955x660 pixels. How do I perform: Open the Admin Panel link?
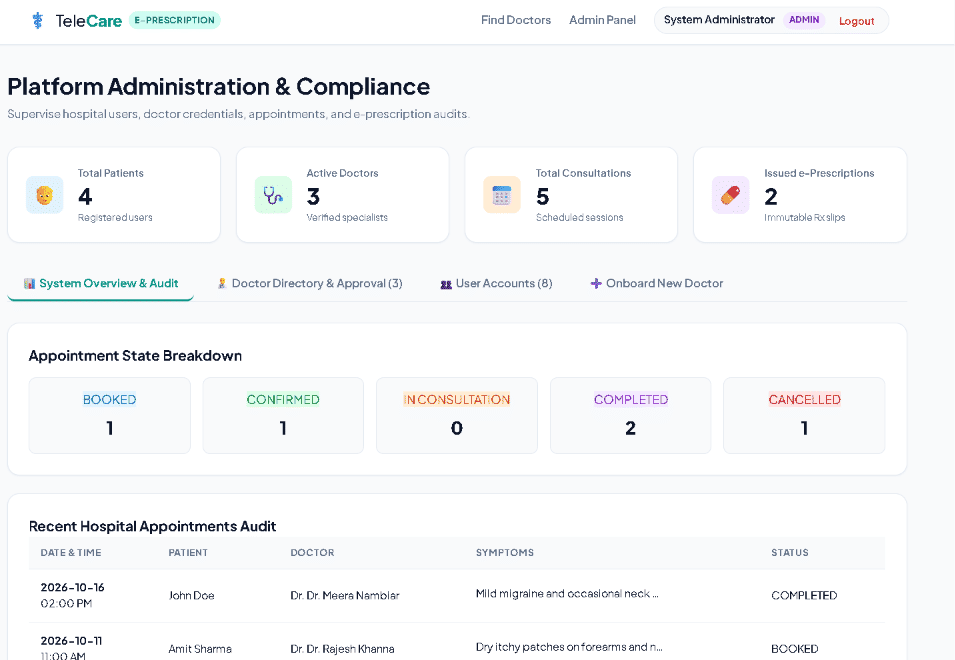pos(602,20)
